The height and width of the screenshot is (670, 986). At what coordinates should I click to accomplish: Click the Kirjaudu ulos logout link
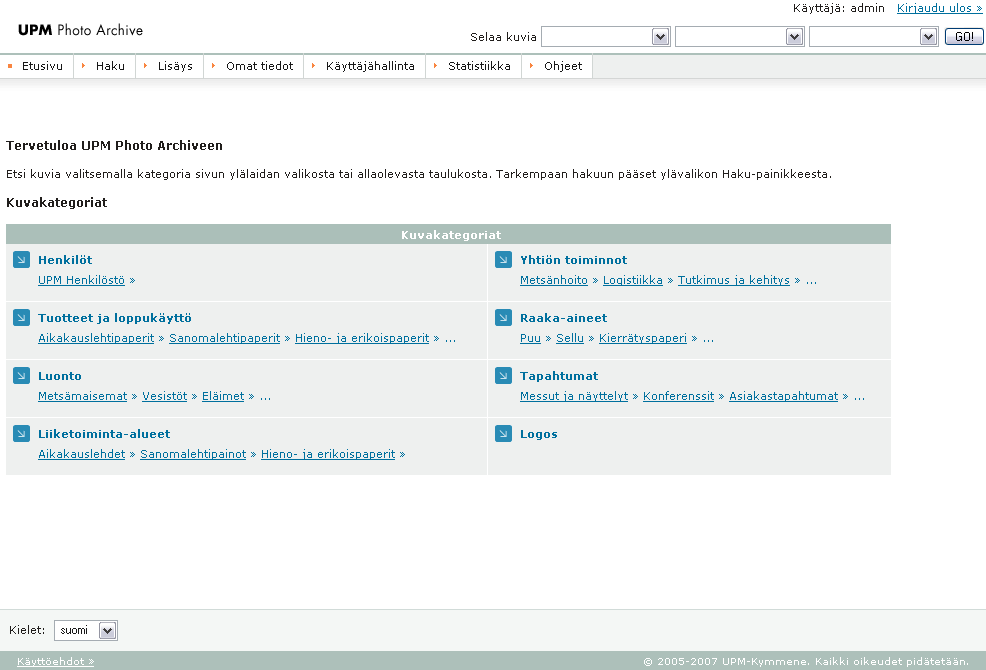coord(939,8)
